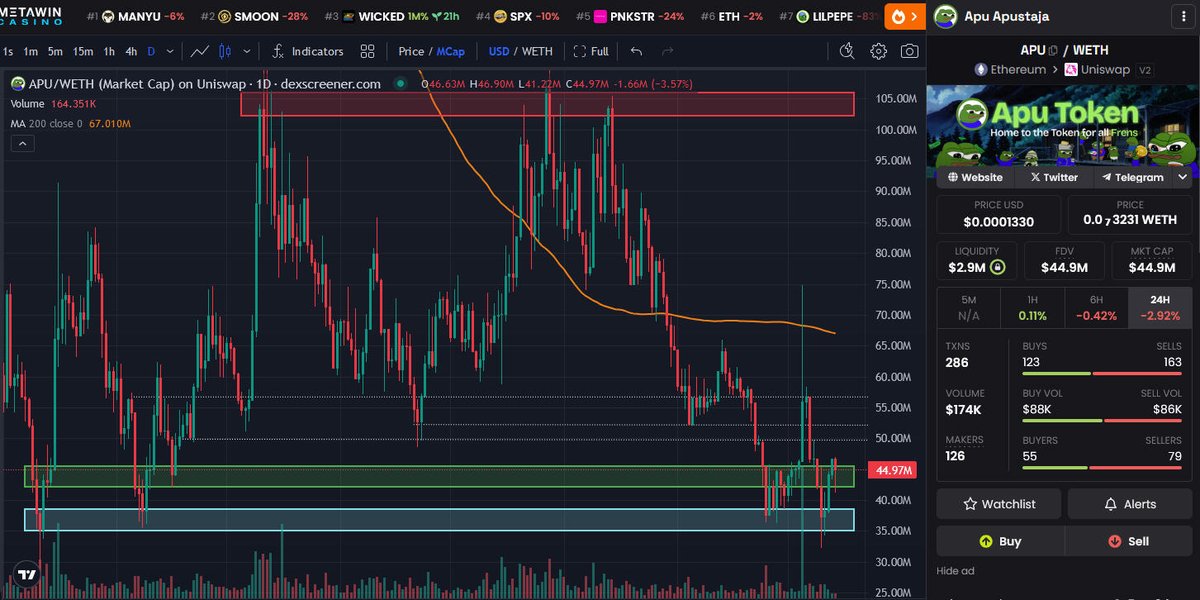Open chart type line style icon

pos(200,51)
